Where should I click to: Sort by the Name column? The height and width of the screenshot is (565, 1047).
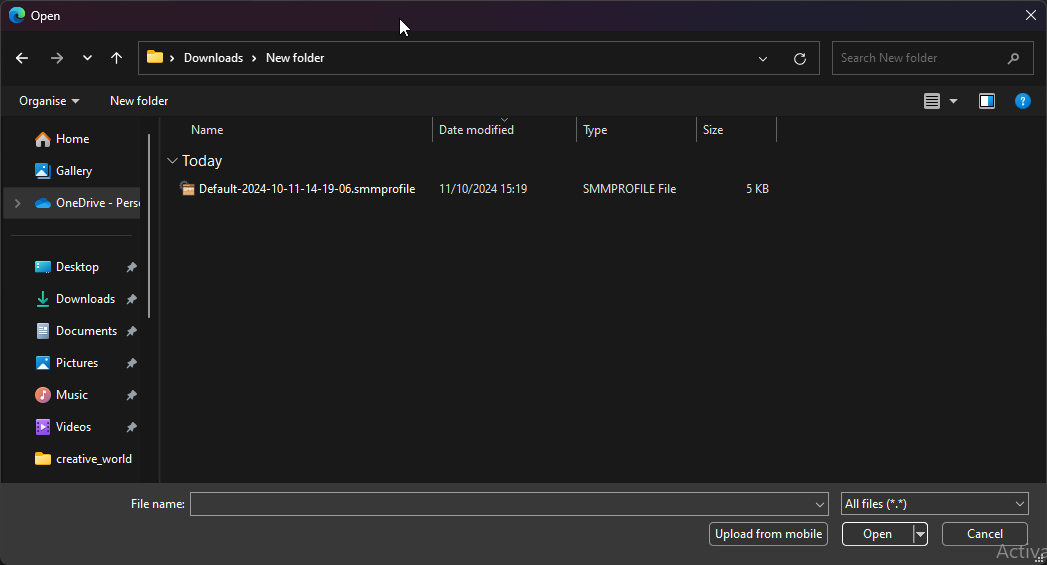pos(207,130)
